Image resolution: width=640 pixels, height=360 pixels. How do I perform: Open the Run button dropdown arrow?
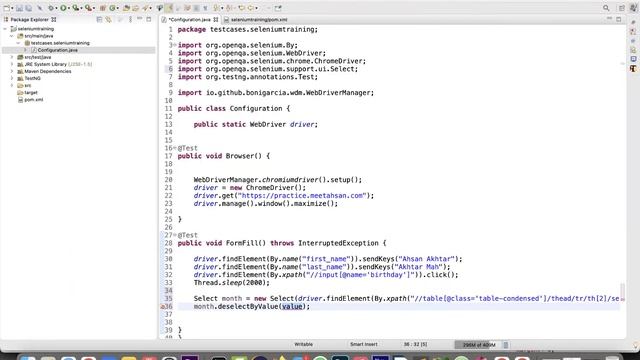tap(69, 8)
